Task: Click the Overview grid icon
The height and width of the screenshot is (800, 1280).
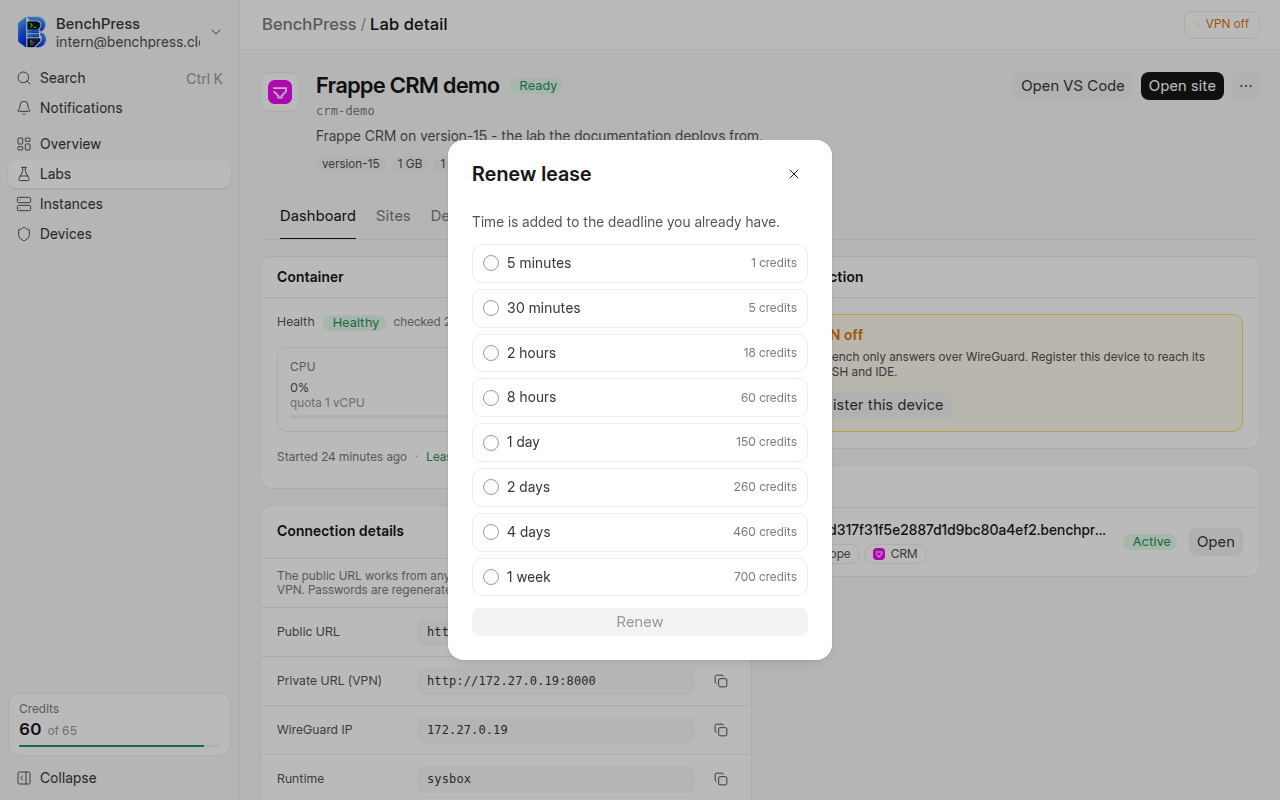Action: pyautogui.click(x=24, y=144)
